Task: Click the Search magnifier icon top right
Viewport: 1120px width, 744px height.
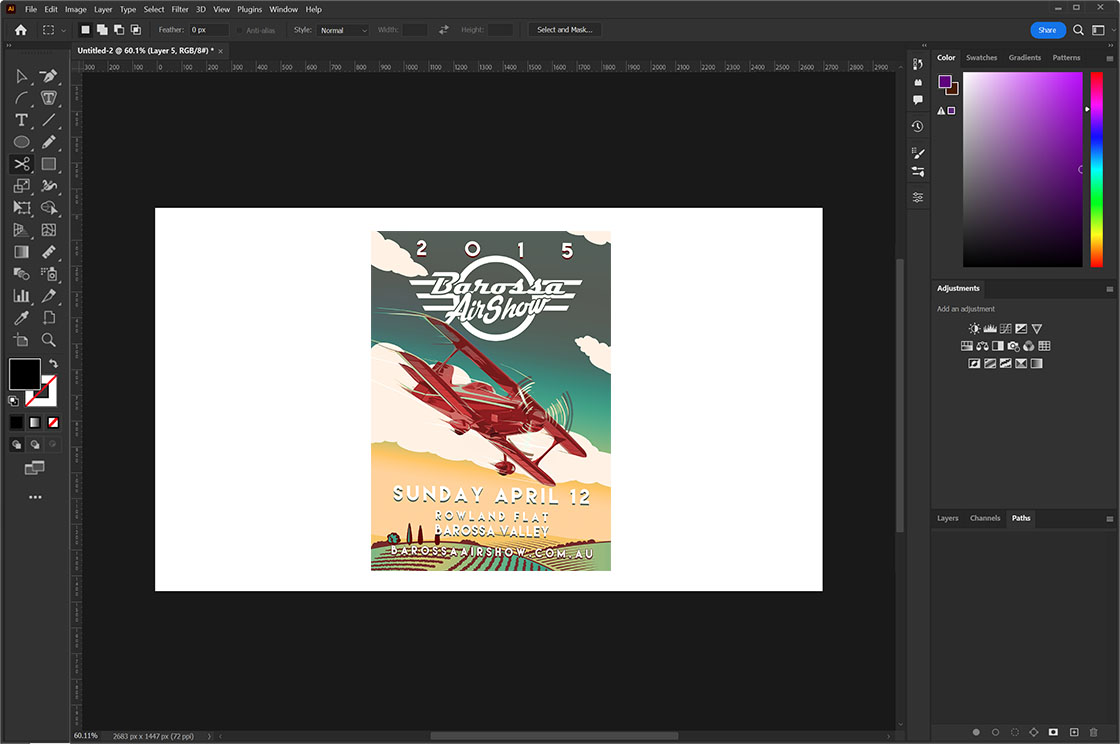Action: point(1079,30)
